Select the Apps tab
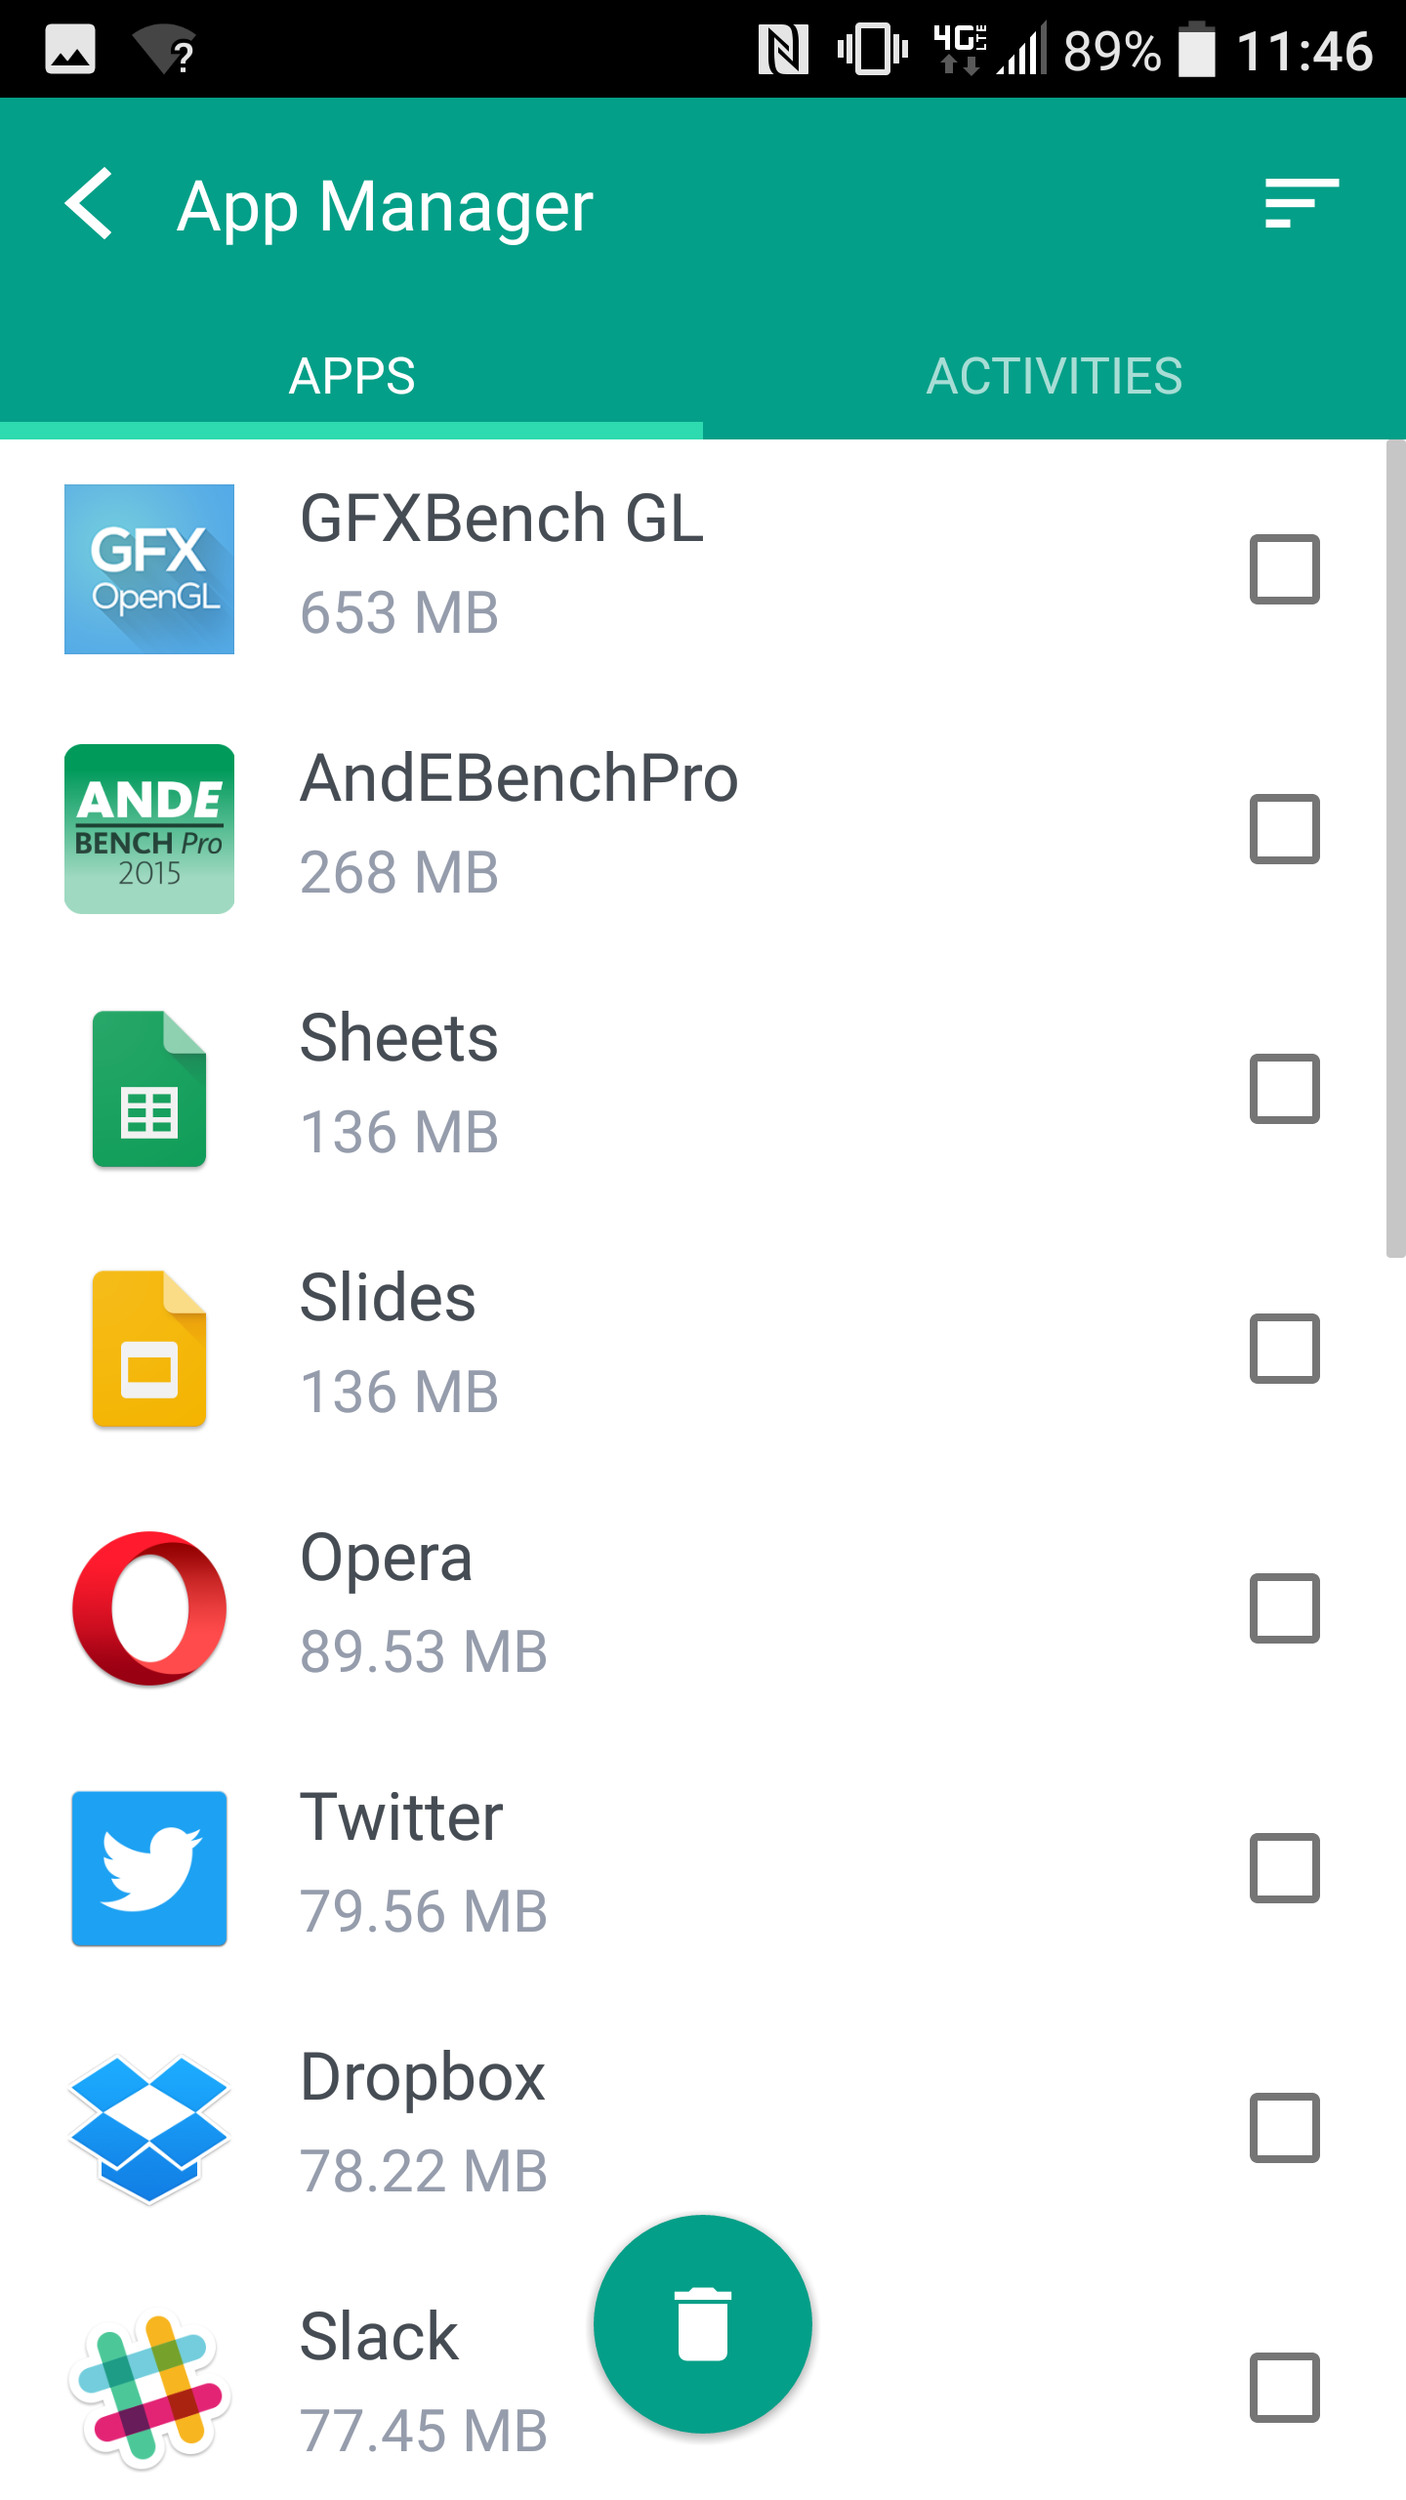1406x2500 pixels. click(x=351, y=376)
